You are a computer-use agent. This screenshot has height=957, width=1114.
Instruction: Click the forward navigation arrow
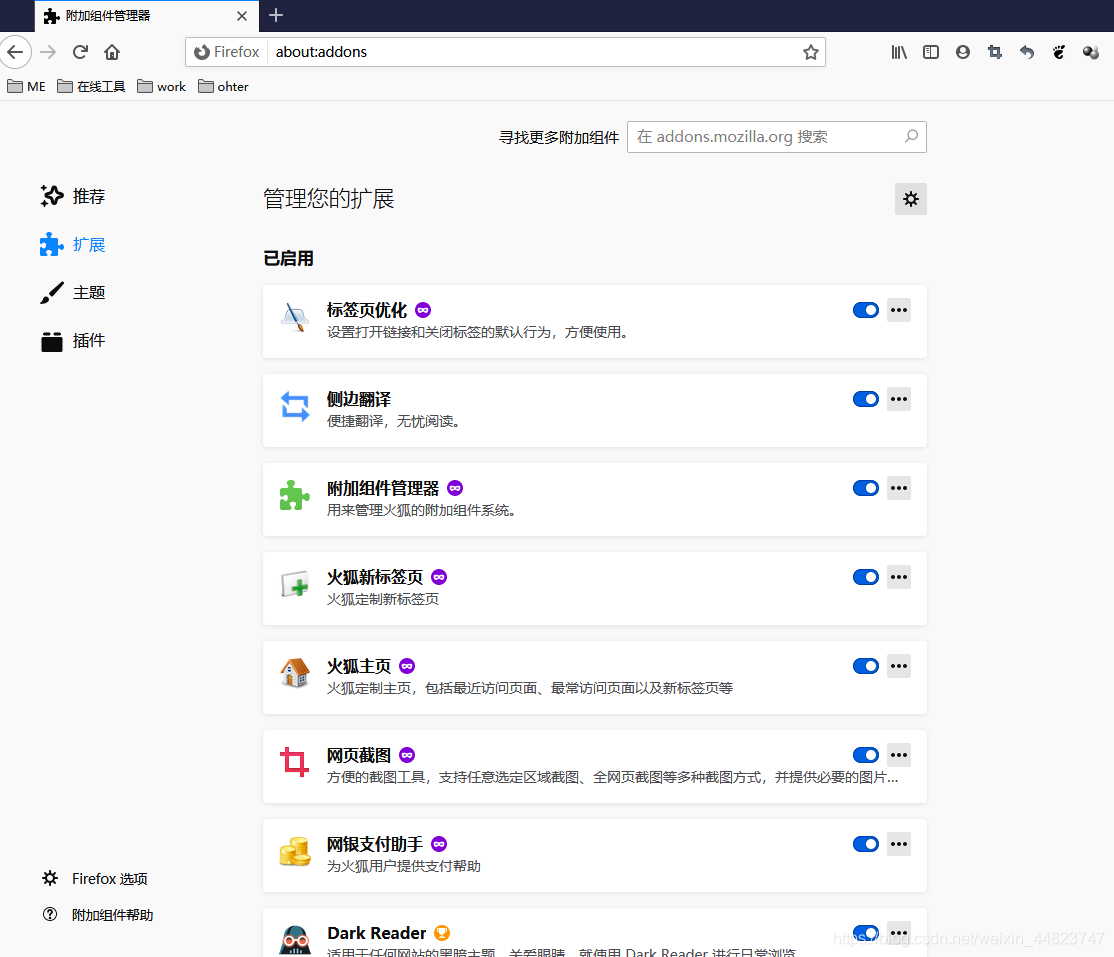[x=48, y=52]
